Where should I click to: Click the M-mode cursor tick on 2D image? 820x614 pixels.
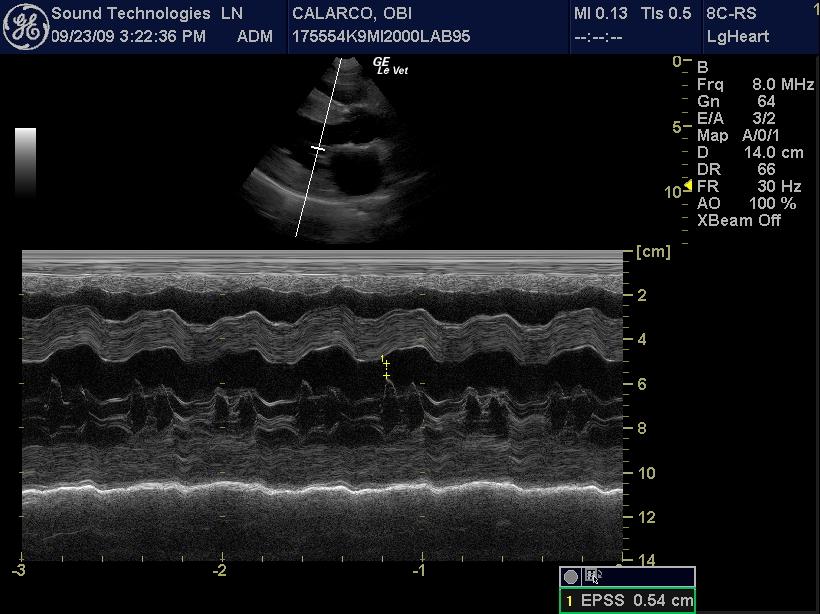(318, 149)
